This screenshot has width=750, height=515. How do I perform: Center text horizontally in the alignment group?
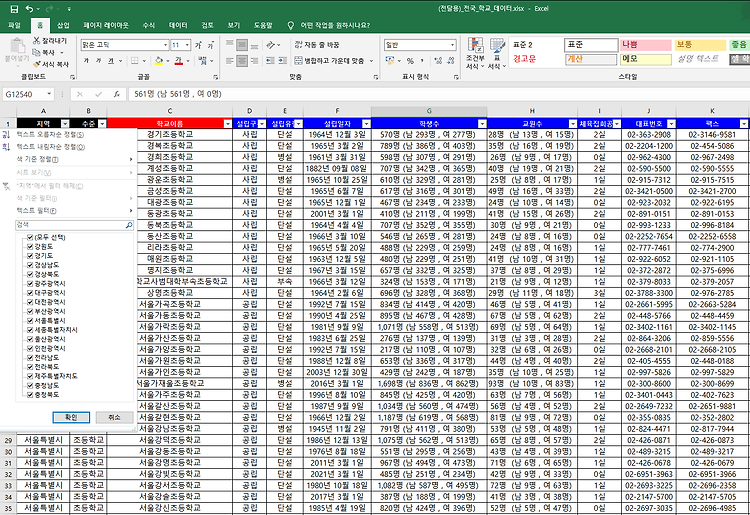242,61
